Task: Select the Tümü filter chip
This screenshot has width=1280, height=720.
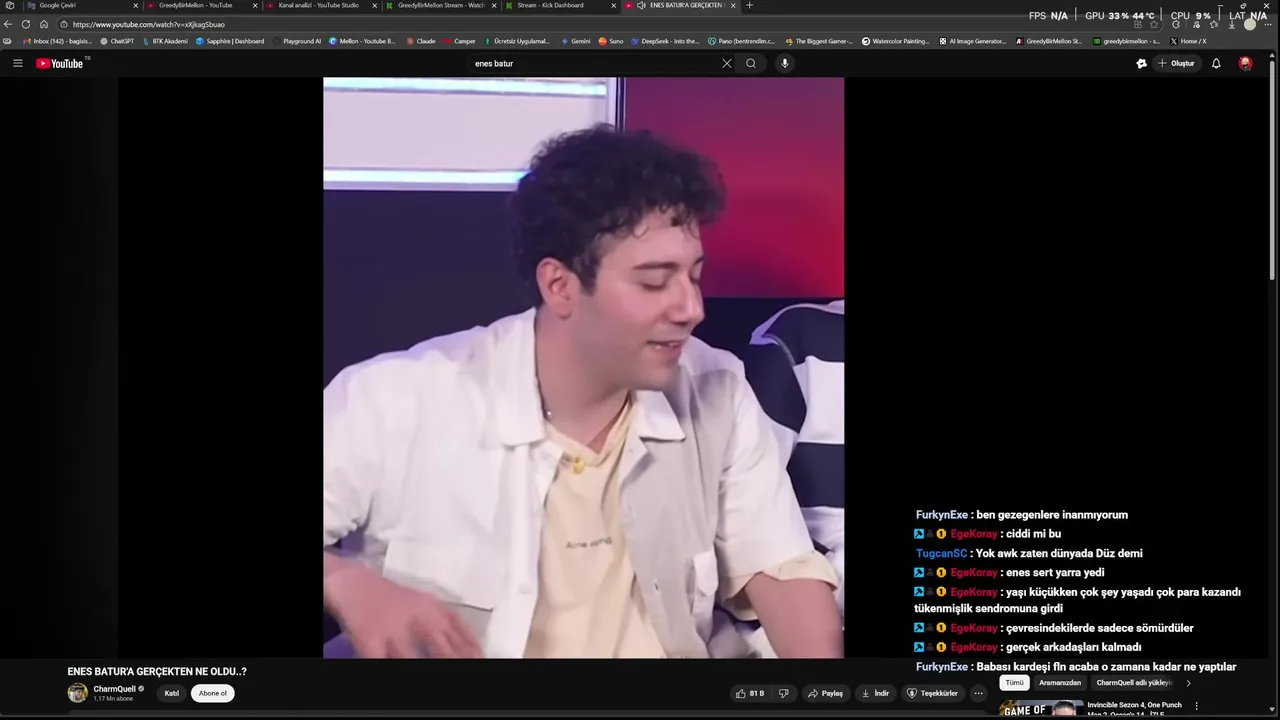Action: click(x=1014, y=683)
